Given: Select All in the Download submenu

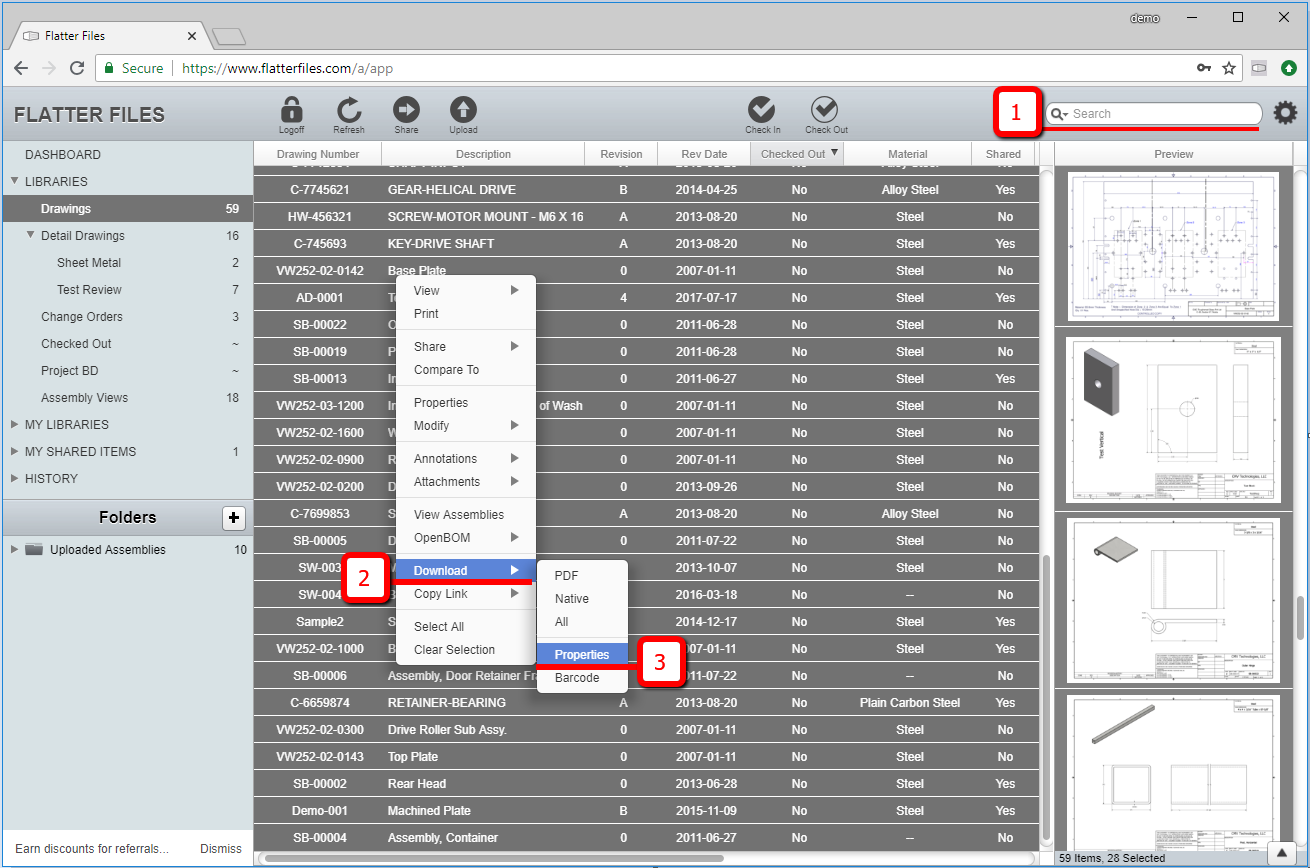Looking at the screenshot, I should click(x=582, y=621).
